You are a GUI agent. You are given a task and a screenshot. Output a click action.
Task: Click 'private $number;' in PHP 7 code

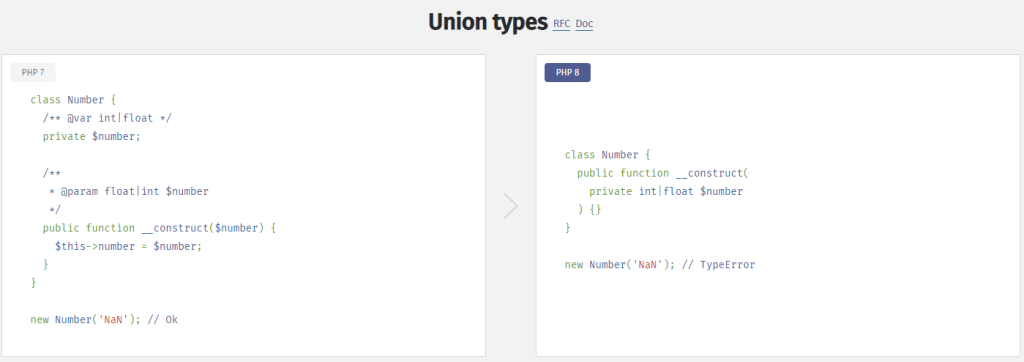tap(91, 137)
